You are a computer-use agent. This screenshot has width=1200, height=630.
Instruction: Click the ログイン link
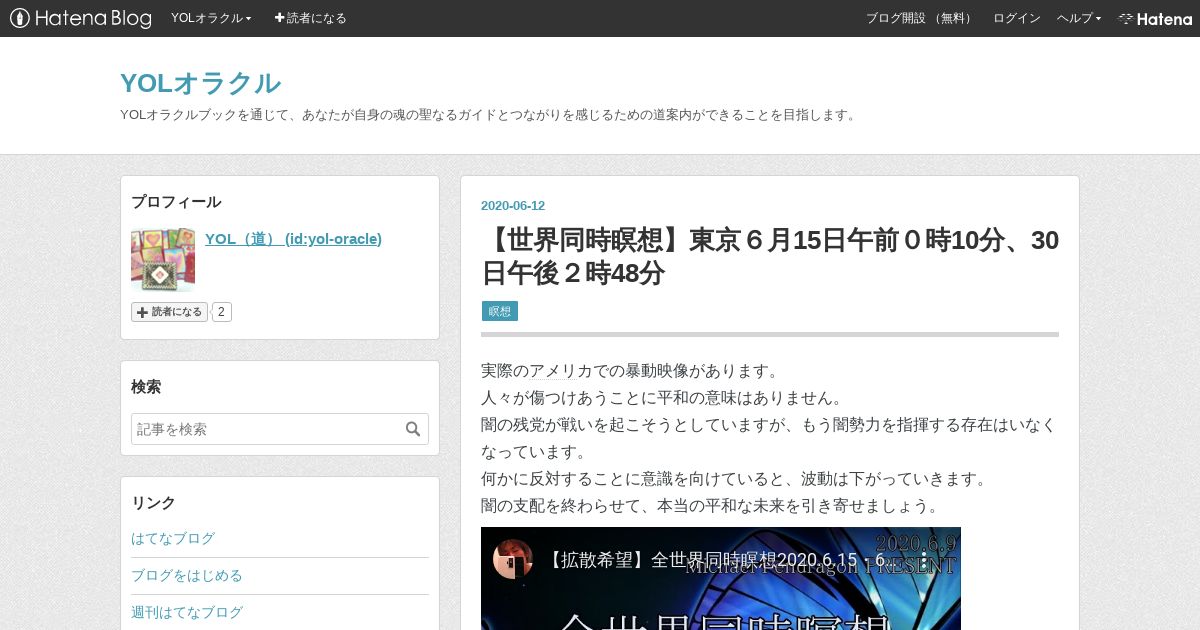coord(1017,18)
